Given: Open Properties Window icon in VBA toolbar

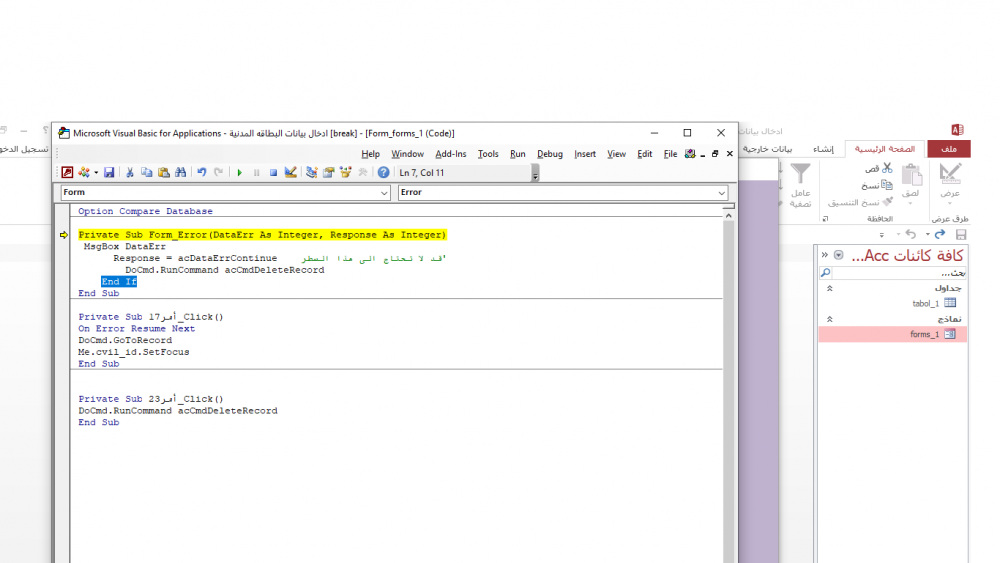Looking at the screenshot, I should [328, 172].
